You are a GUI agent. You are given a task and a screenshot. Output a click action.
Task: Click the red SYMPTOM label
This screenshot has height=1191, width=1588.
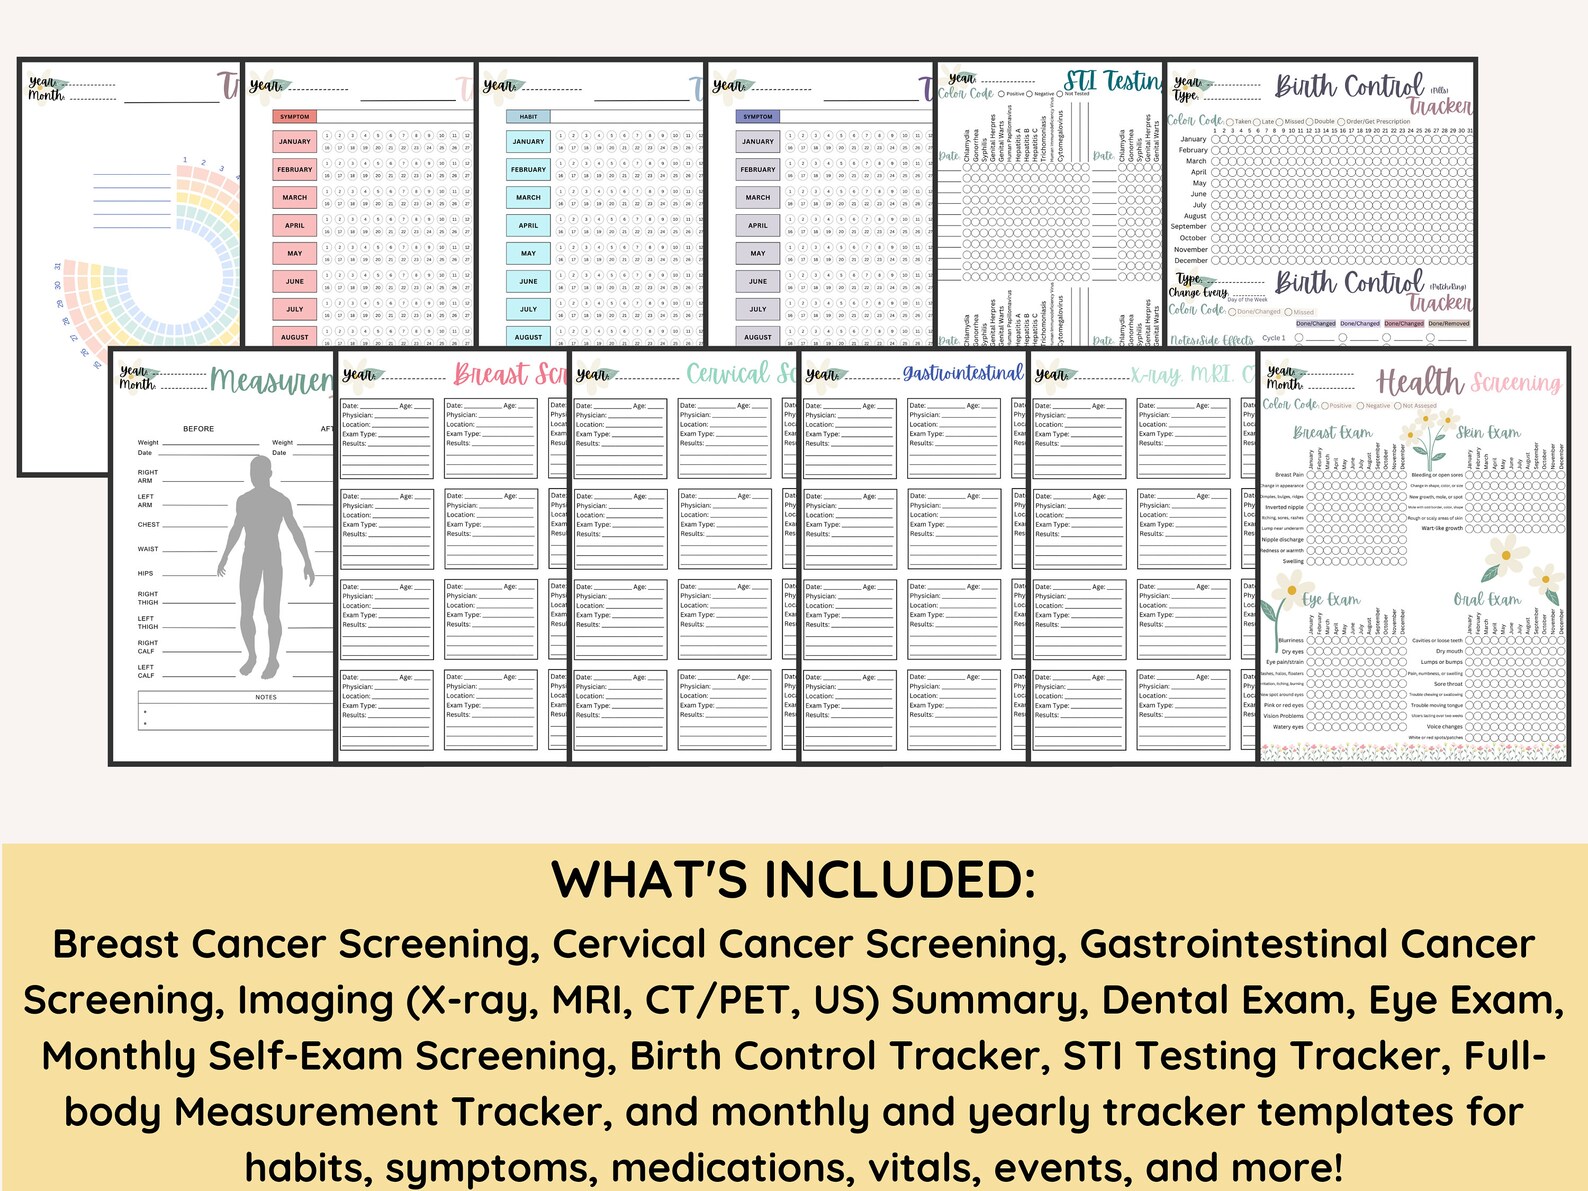[294, 117]
